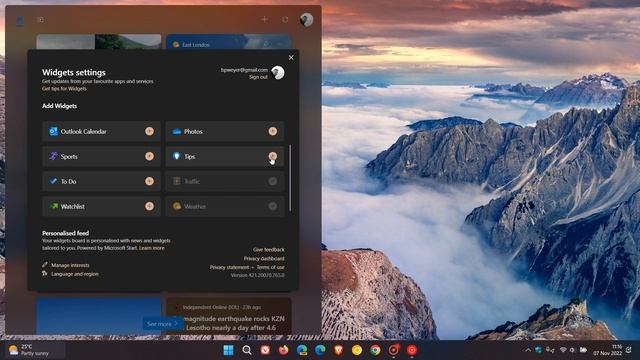Click the account avatar in Widgets settings

click(278, 73)
